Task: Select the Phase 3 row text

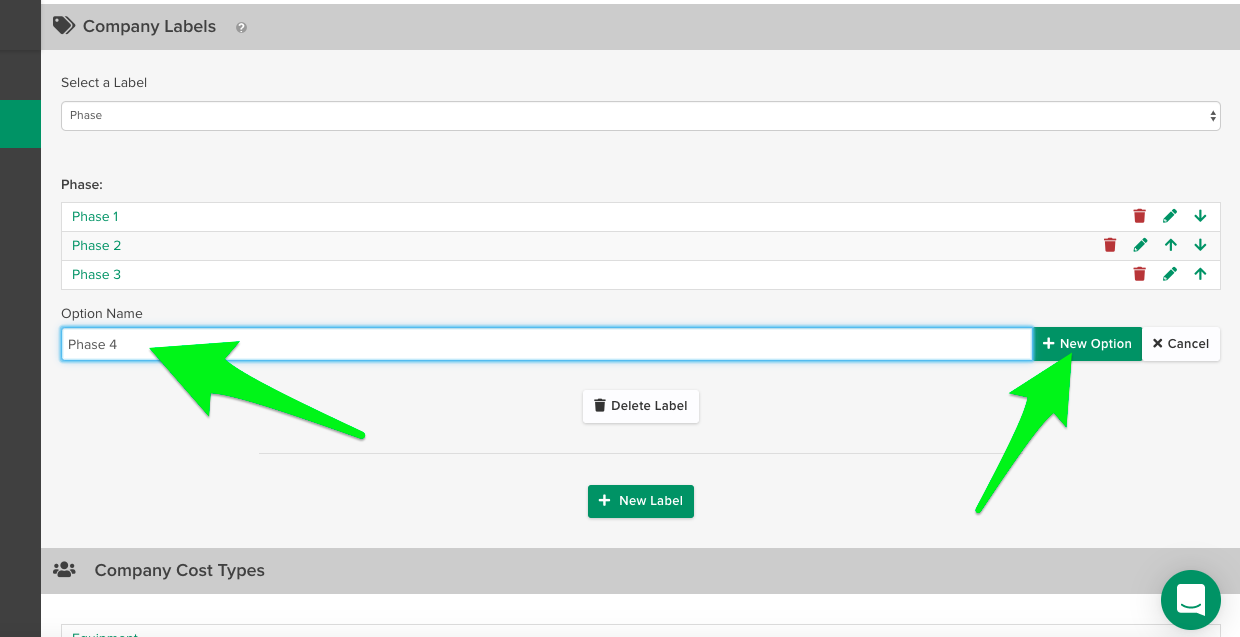Action: (97, 274)
